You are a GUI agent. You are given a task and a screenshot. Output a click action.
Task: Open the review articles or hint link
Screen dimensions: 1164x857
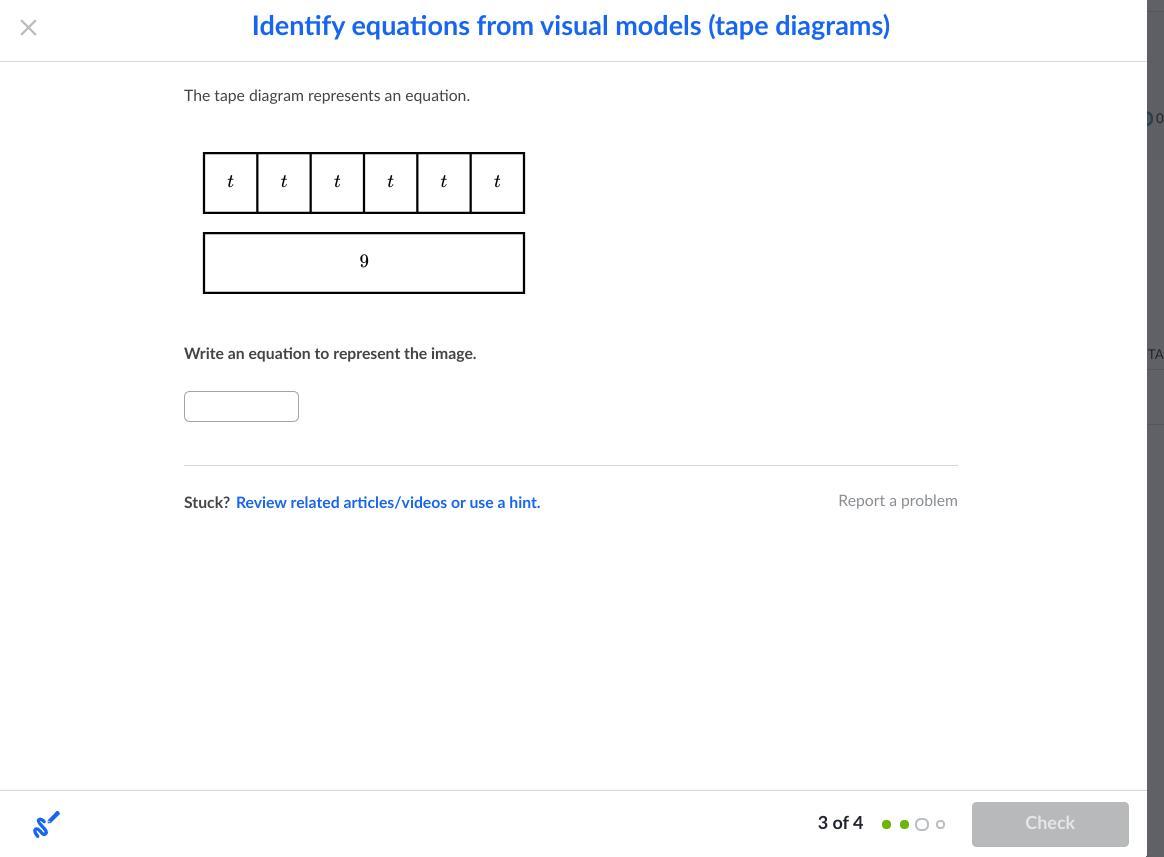tap(388, 502)
